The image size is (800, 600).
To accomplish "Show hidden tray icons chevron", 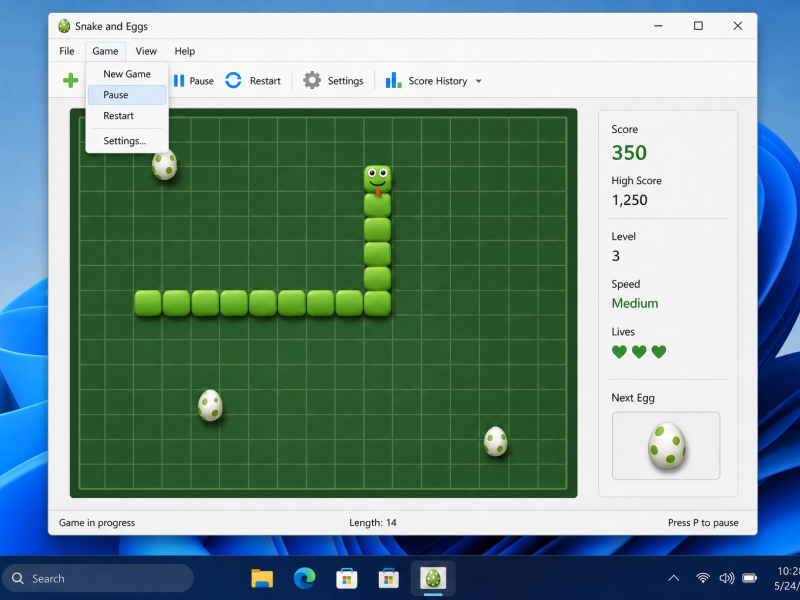I will point(673,578).
